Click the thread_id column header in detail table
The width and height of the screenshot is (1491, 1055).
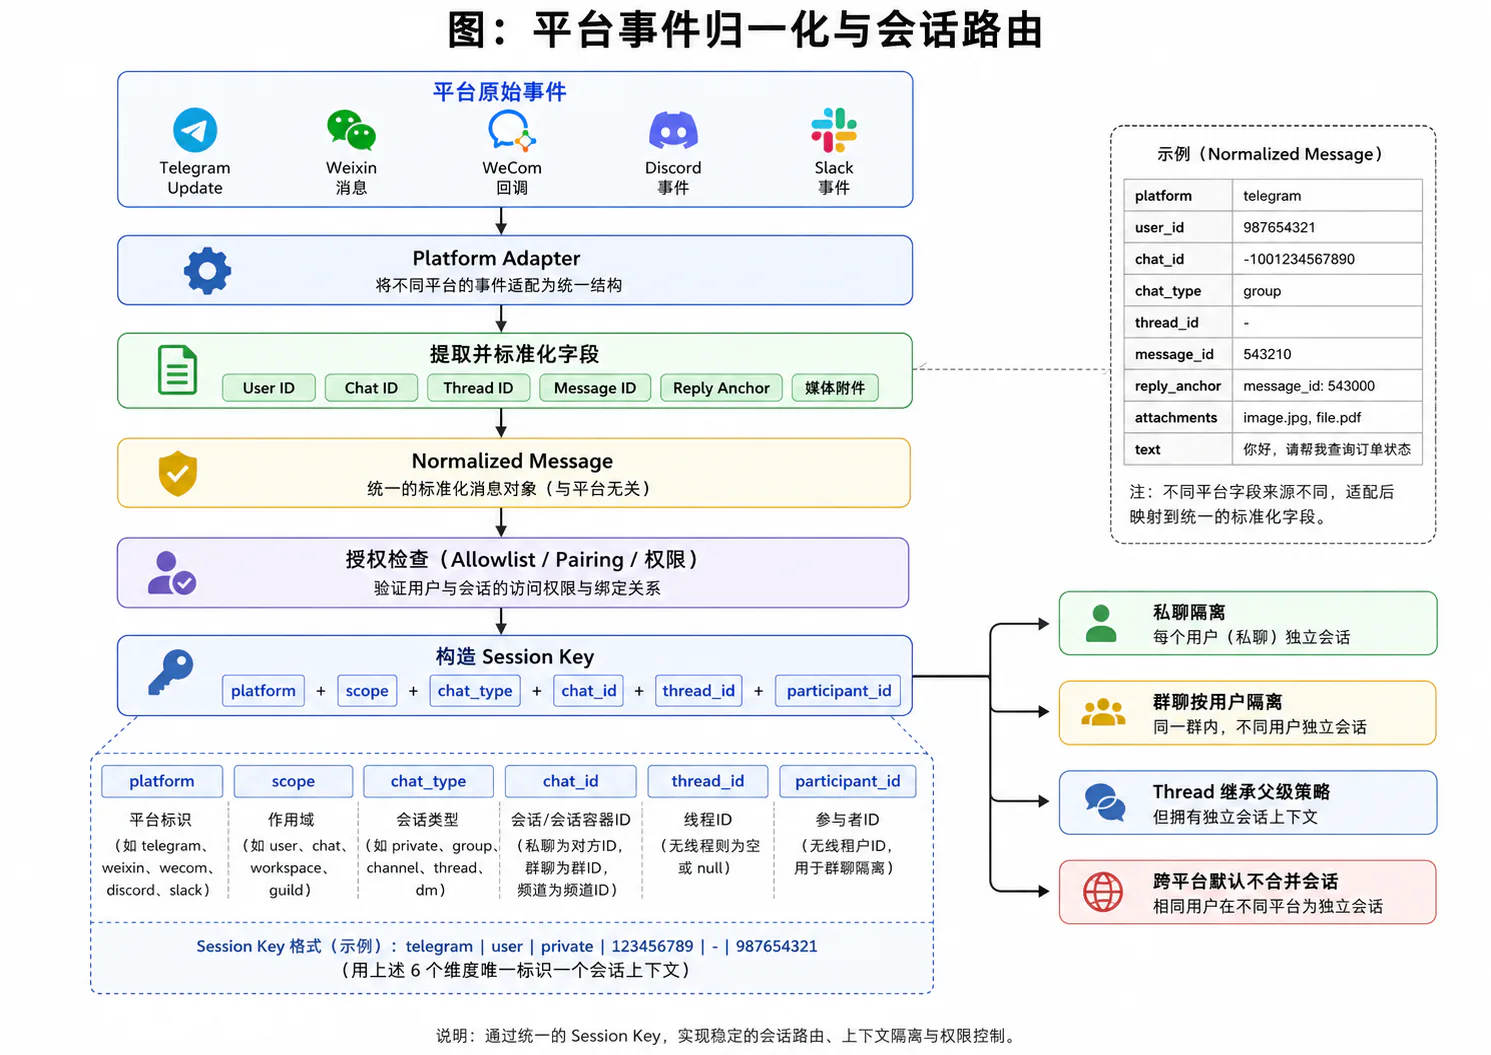707,781
